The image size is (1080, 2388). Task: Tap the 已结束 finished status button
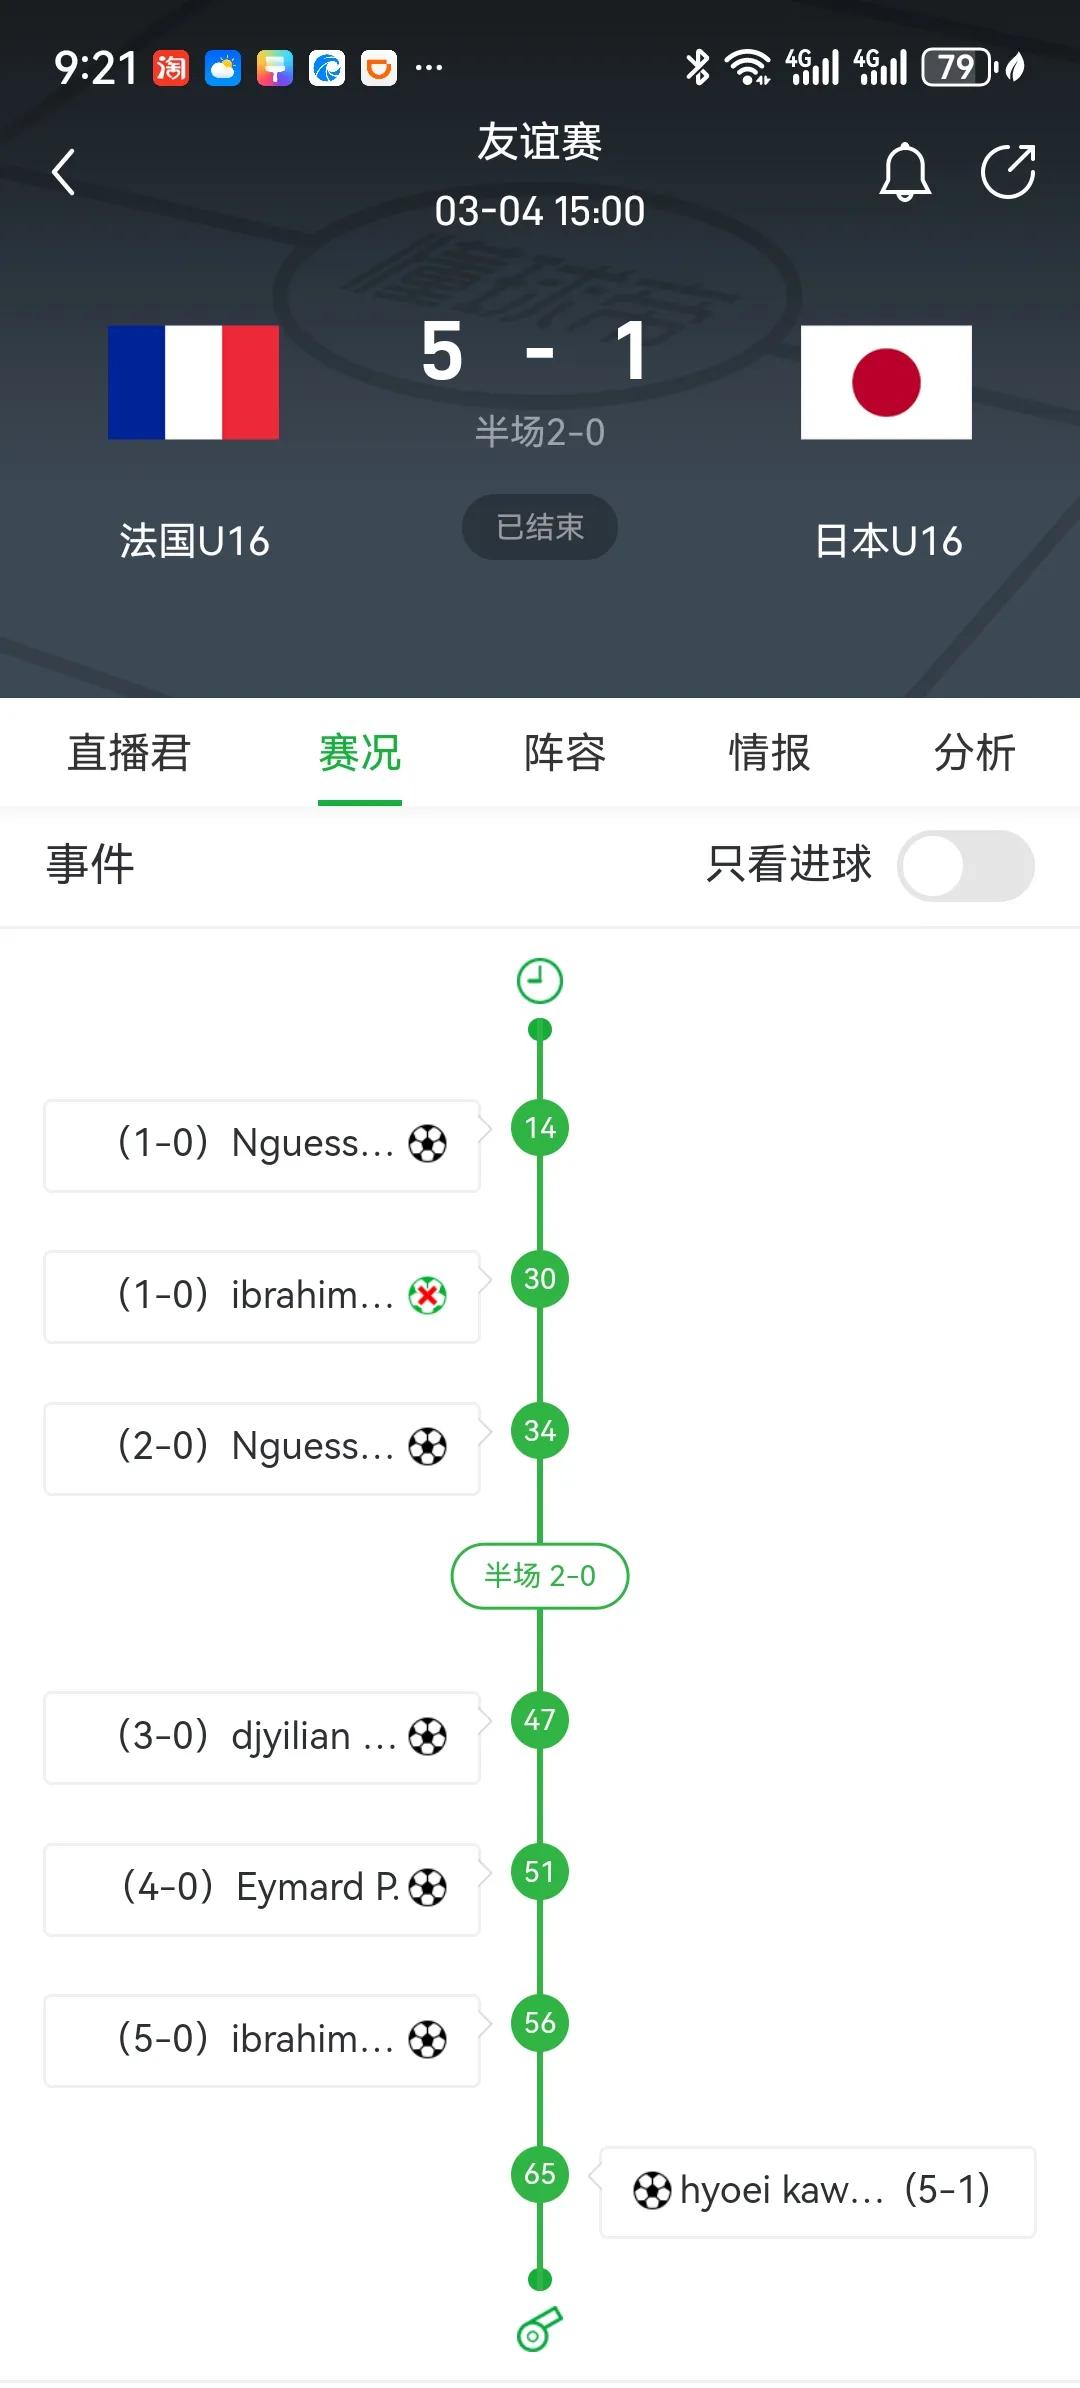coord(540,527)
